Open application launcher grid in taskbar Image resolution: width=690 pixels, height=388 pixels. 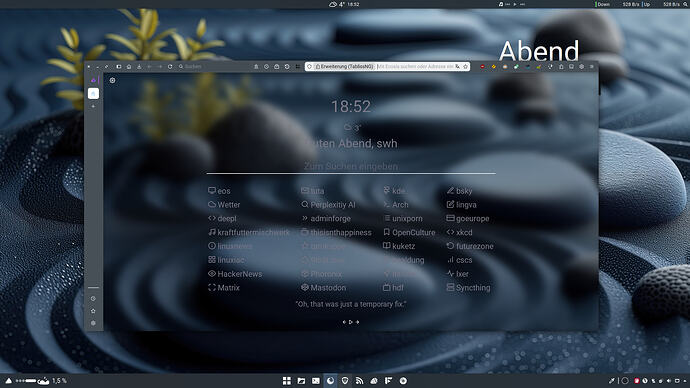286,381
